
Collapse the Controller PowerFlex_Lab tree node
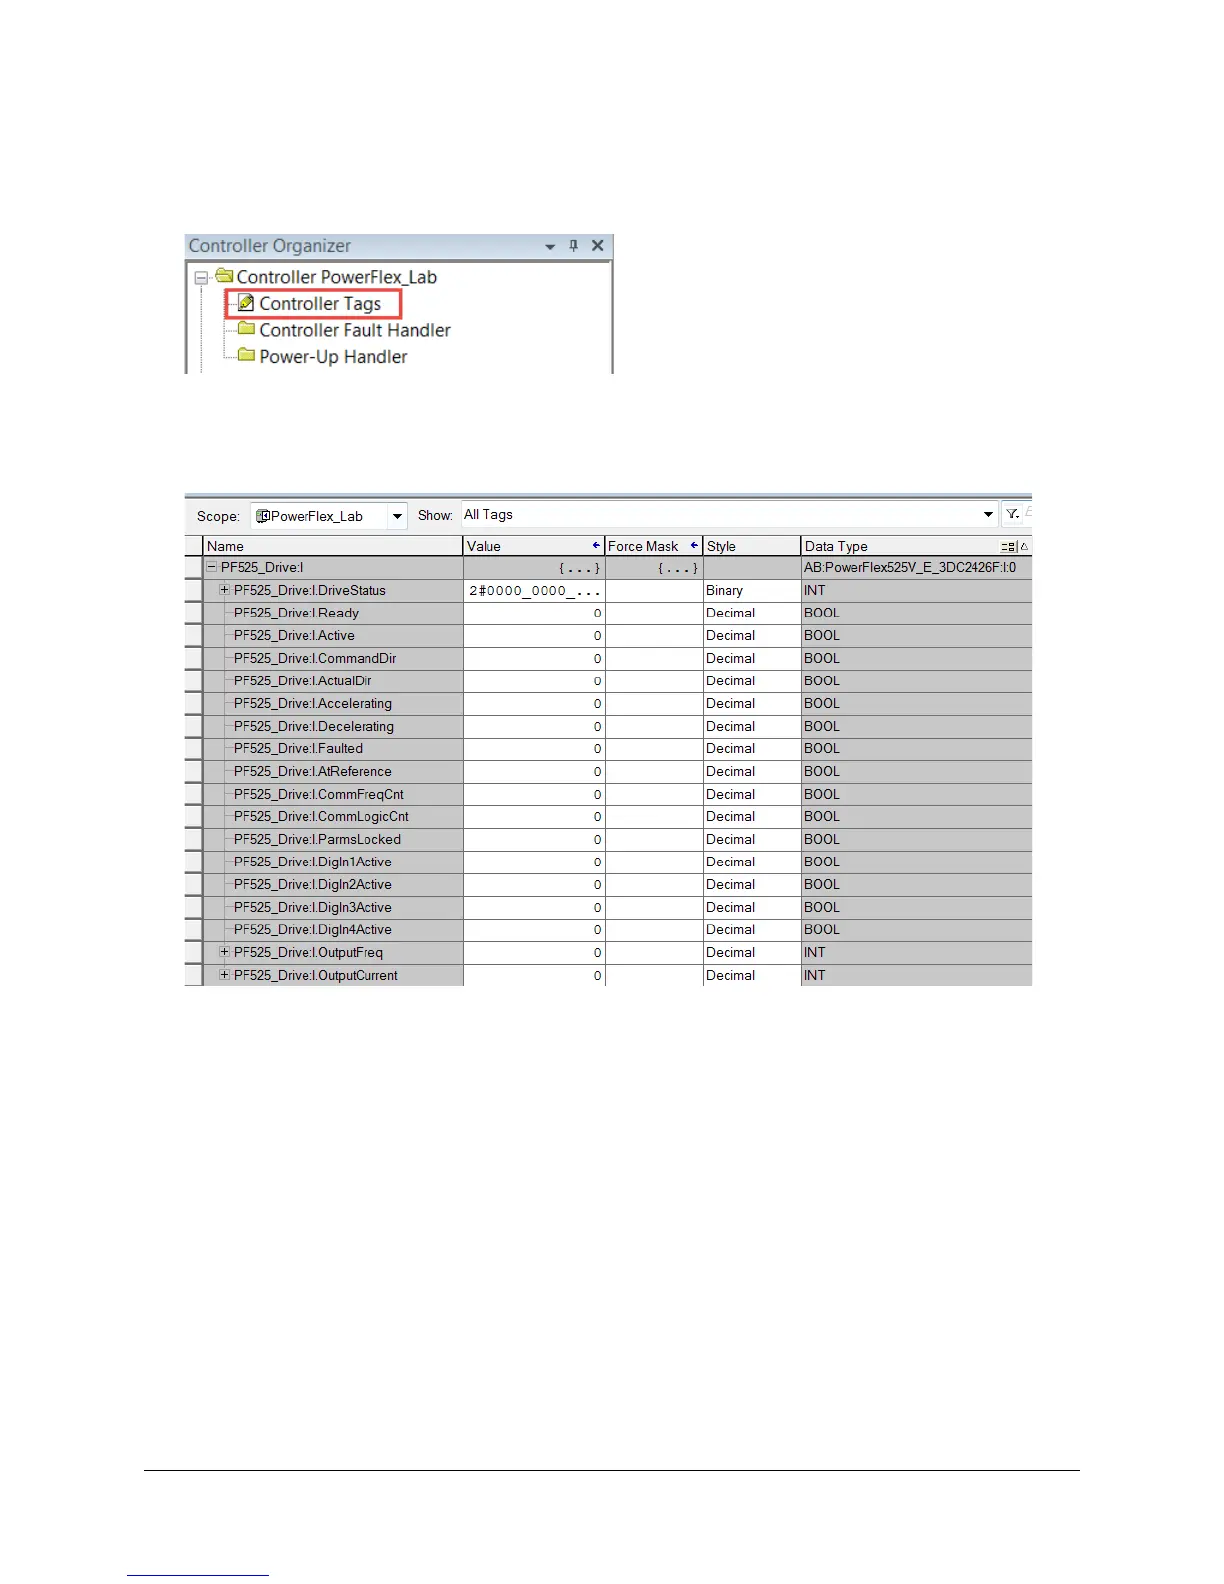pos(201,278)
